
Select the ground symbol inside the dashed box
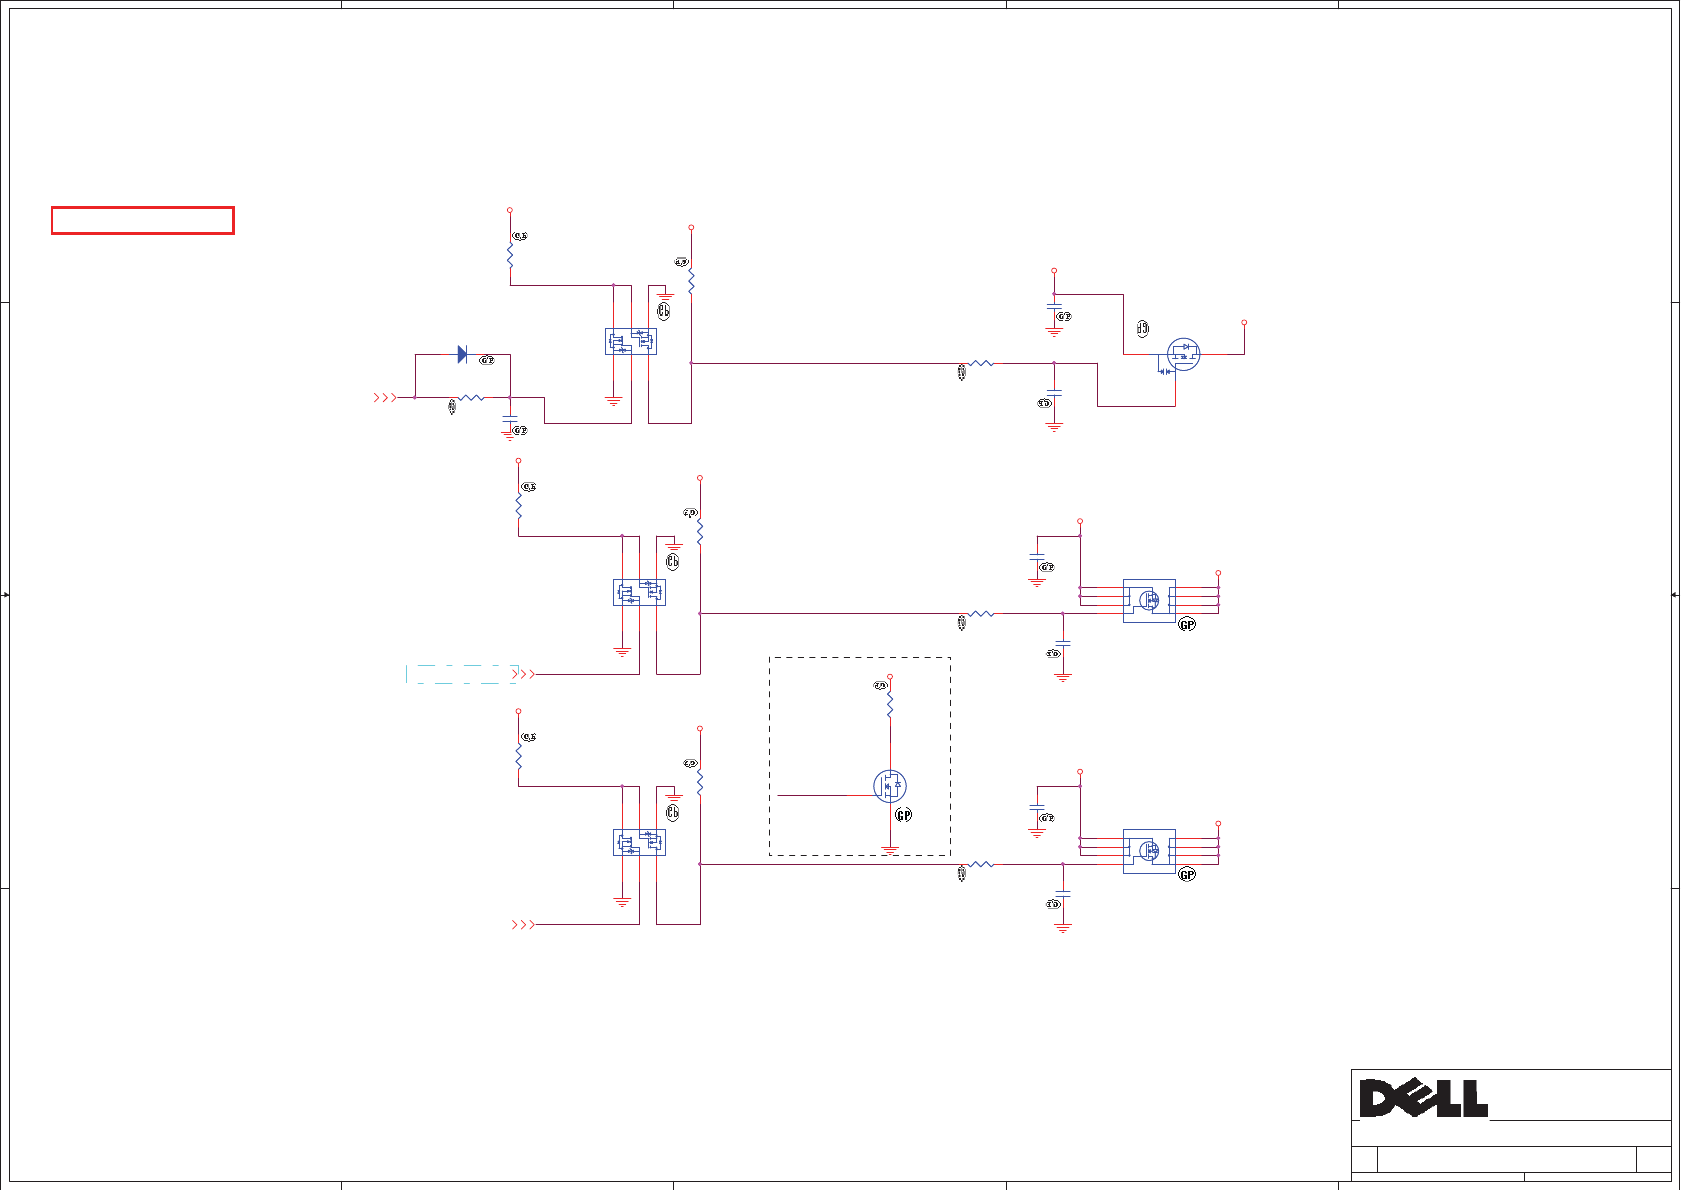890,849
